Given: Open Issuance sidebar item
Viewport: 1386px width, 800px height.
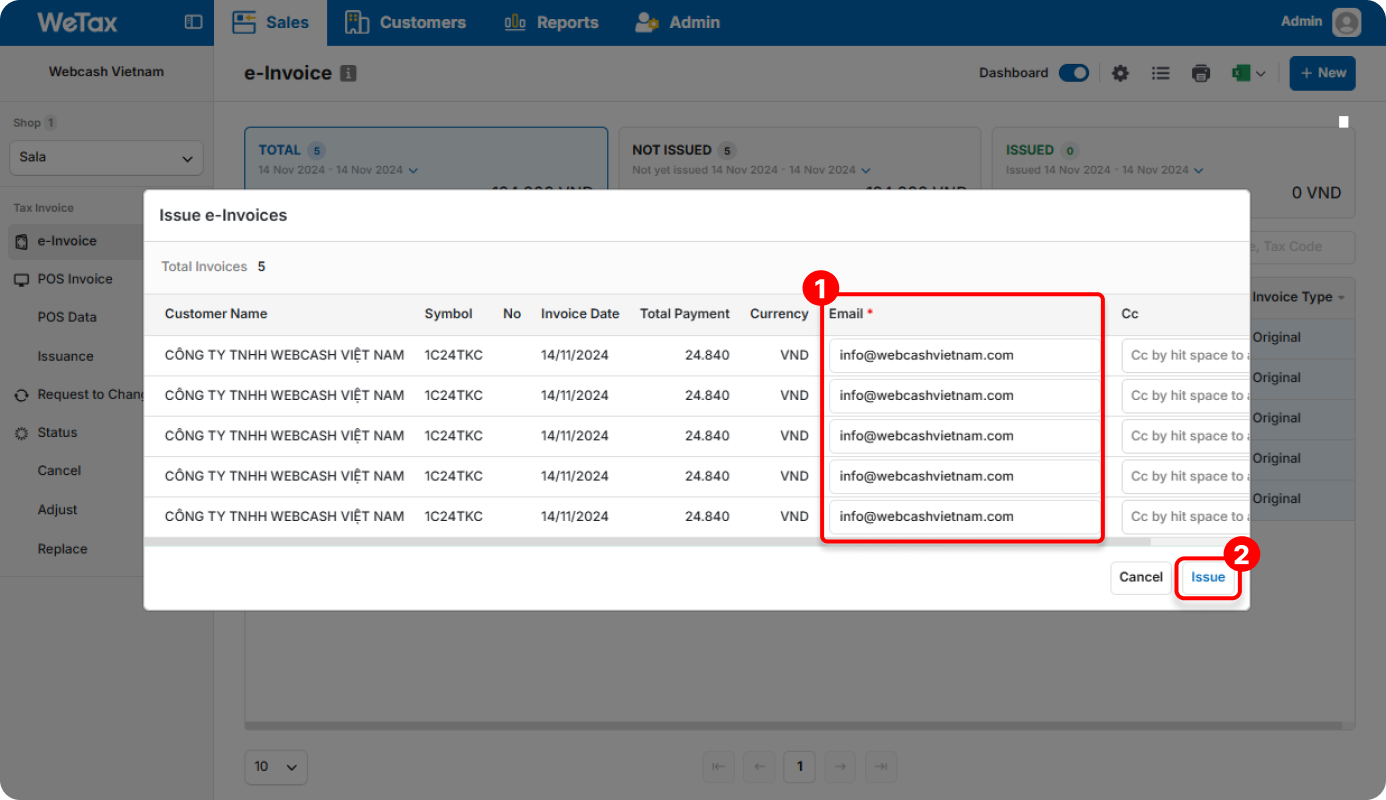Looking at the screenshot, I should 65,356.
